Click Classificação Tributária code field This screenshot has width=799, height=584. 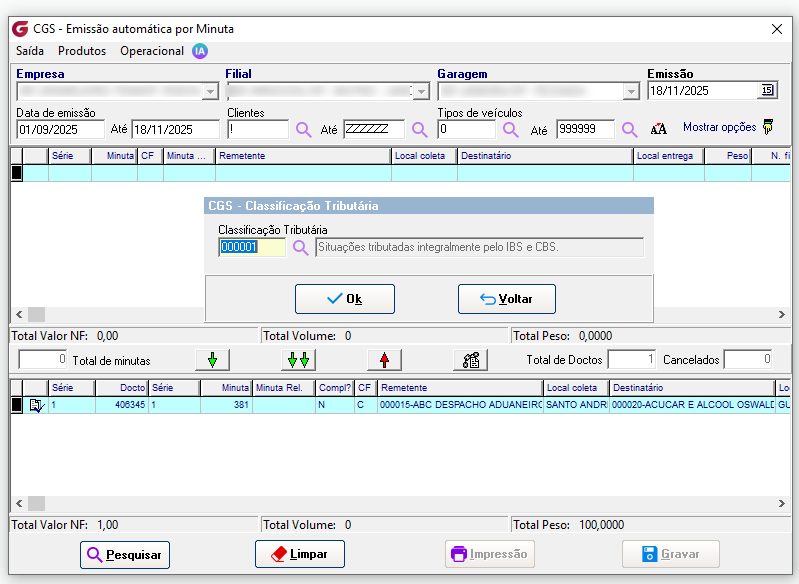click(252, 247)
